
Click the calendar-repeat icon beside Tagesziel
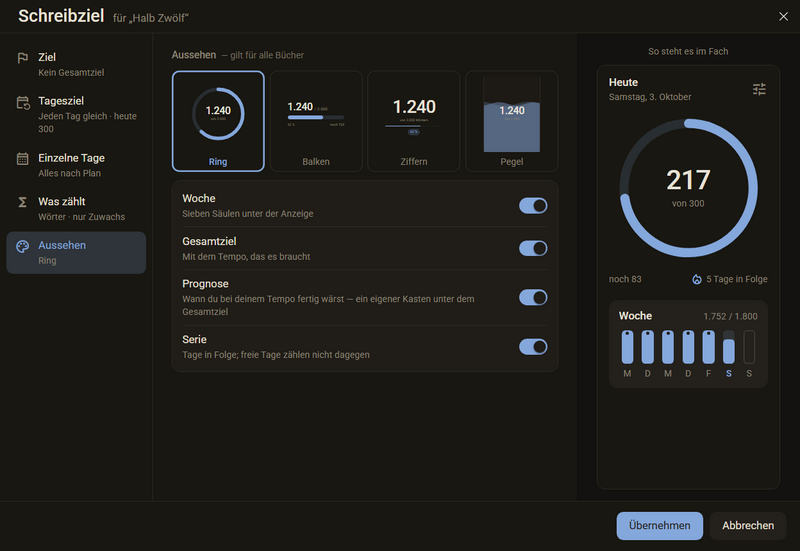point(23,103)
